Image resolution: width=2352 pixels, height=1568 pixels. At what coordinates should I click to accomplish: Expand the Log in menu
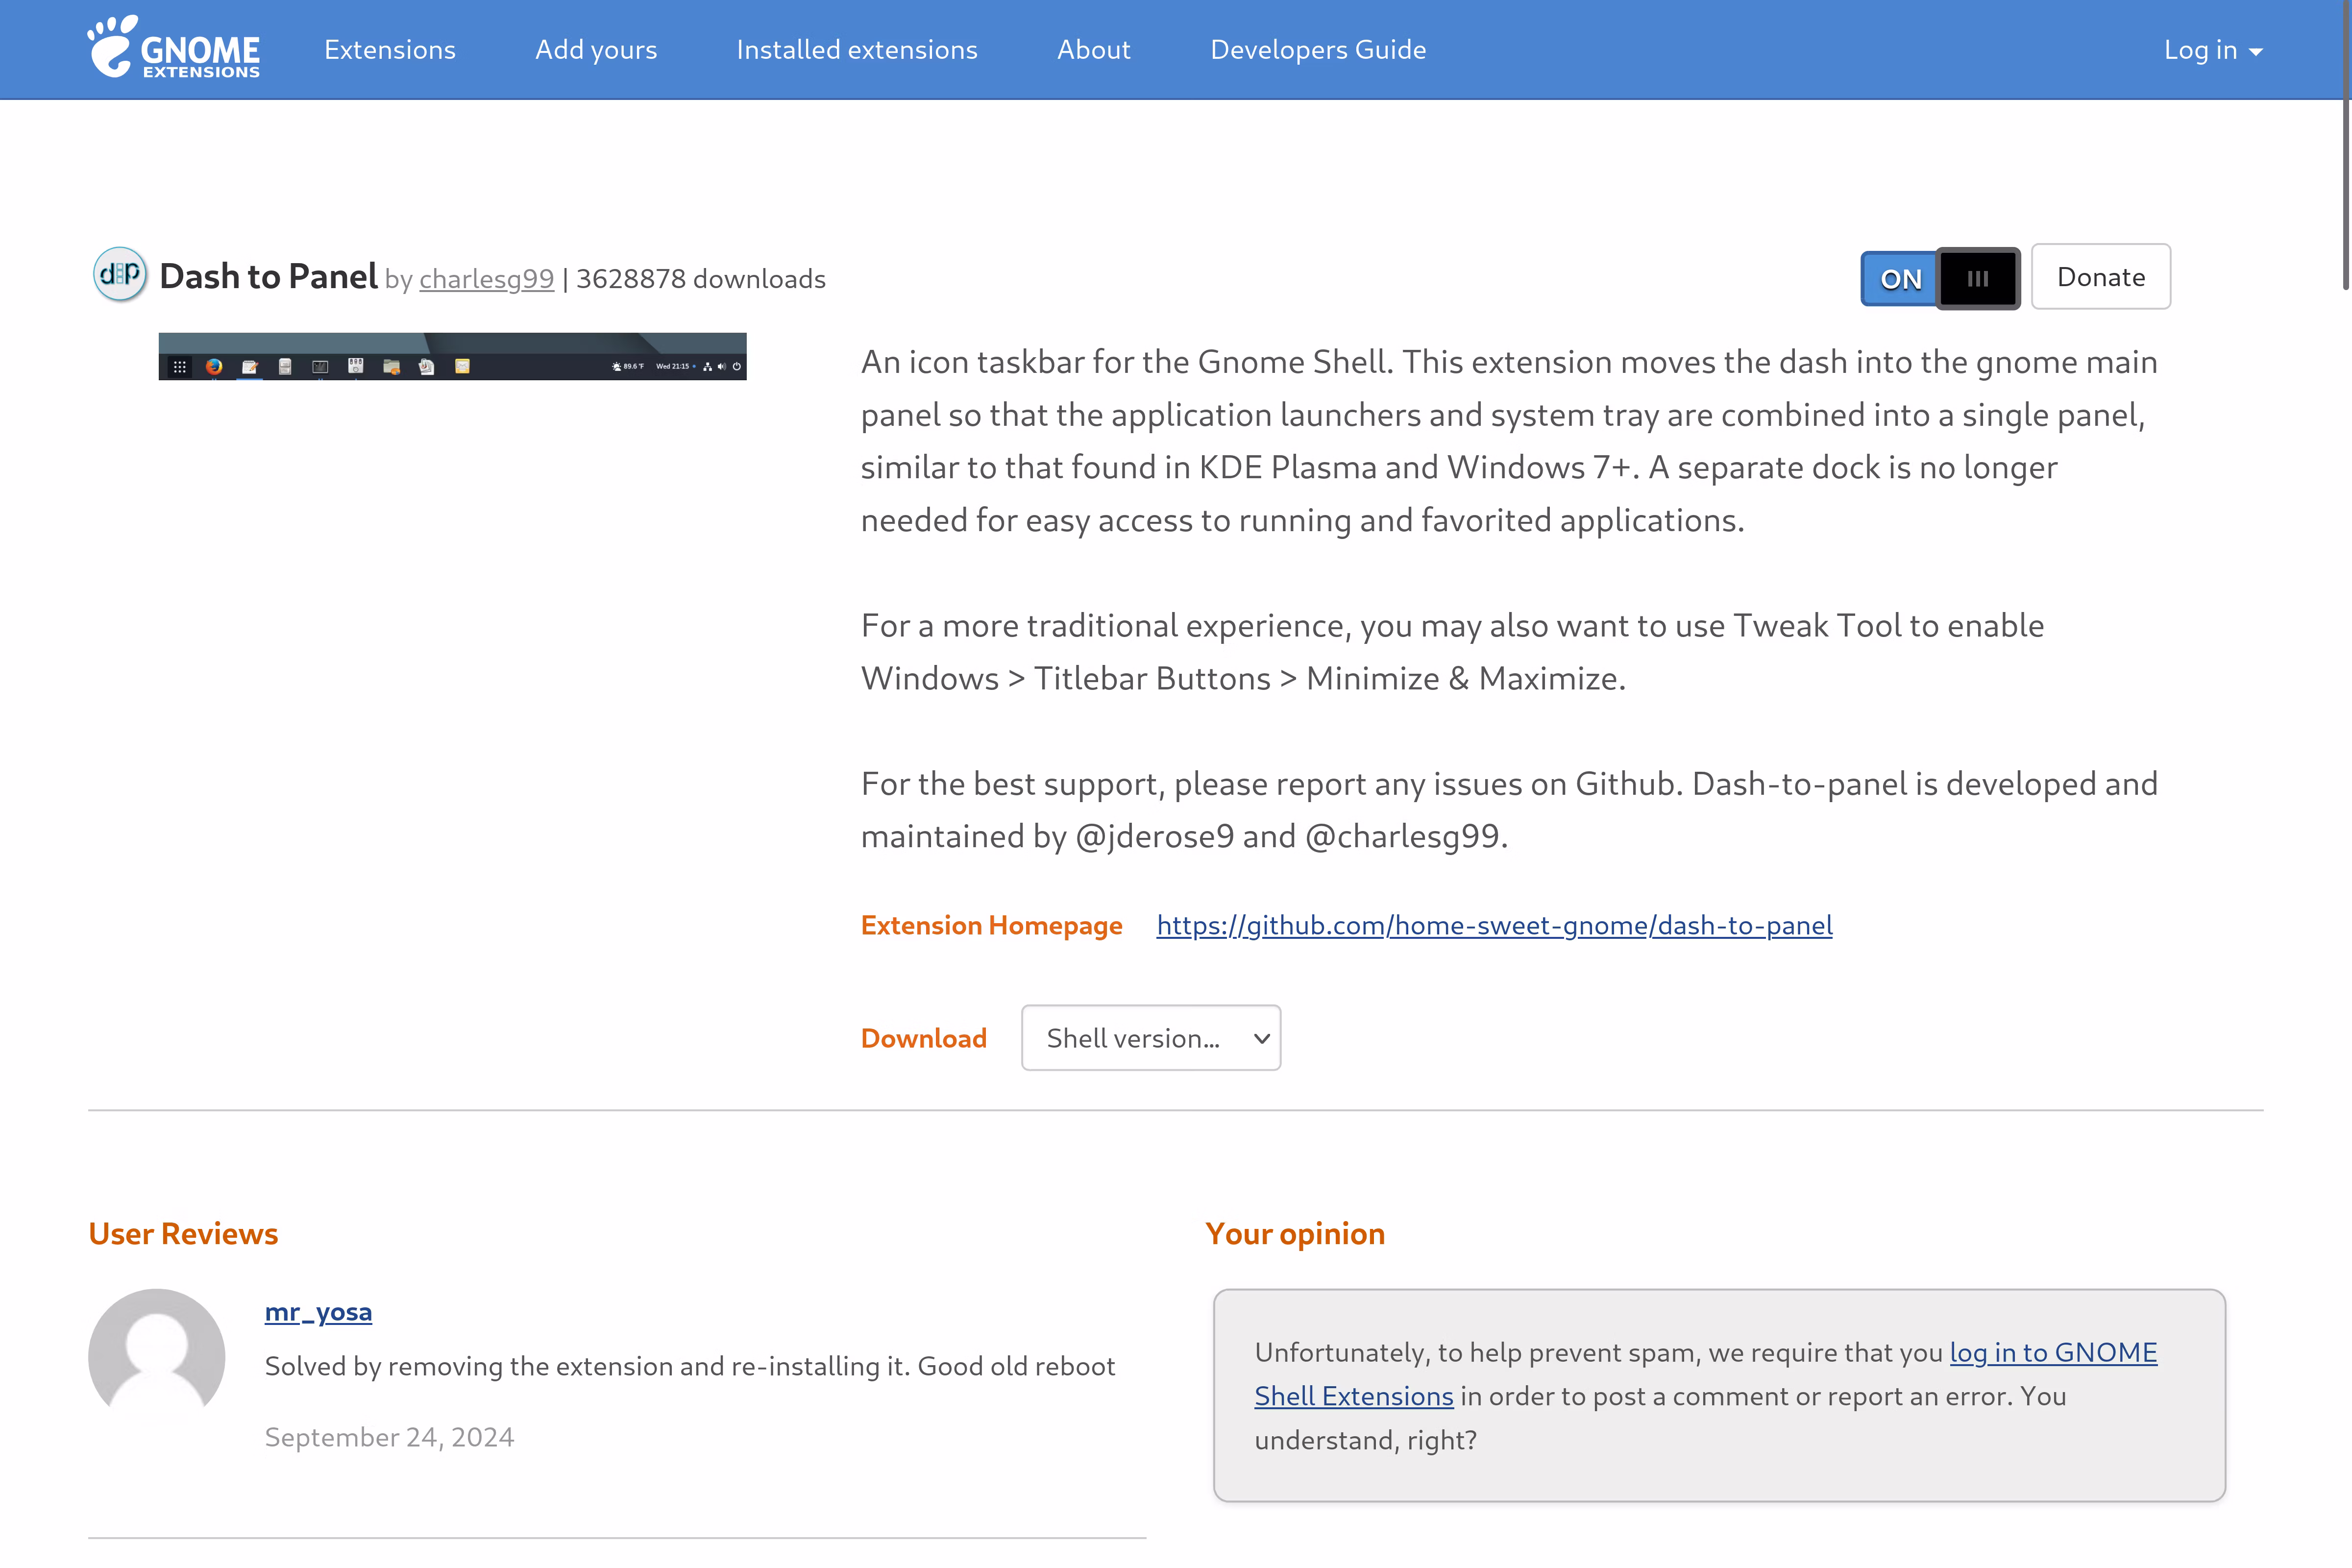click(x=2200, y=50)
